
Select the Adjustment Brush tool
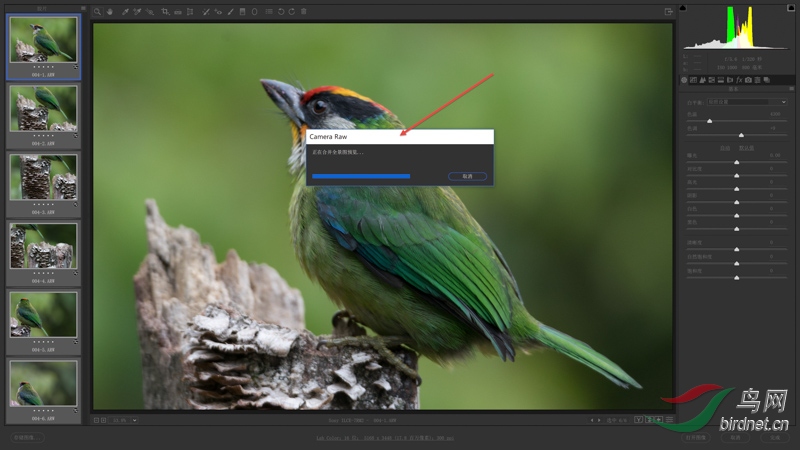(230, 12)
